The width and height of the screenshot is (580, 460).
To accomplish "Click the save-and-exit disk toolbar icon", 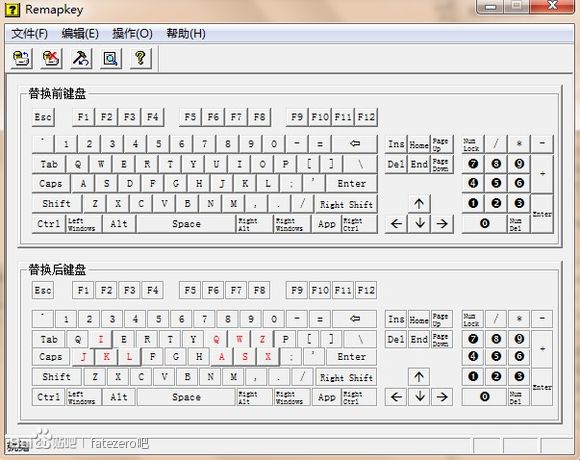I will (21, 58).
